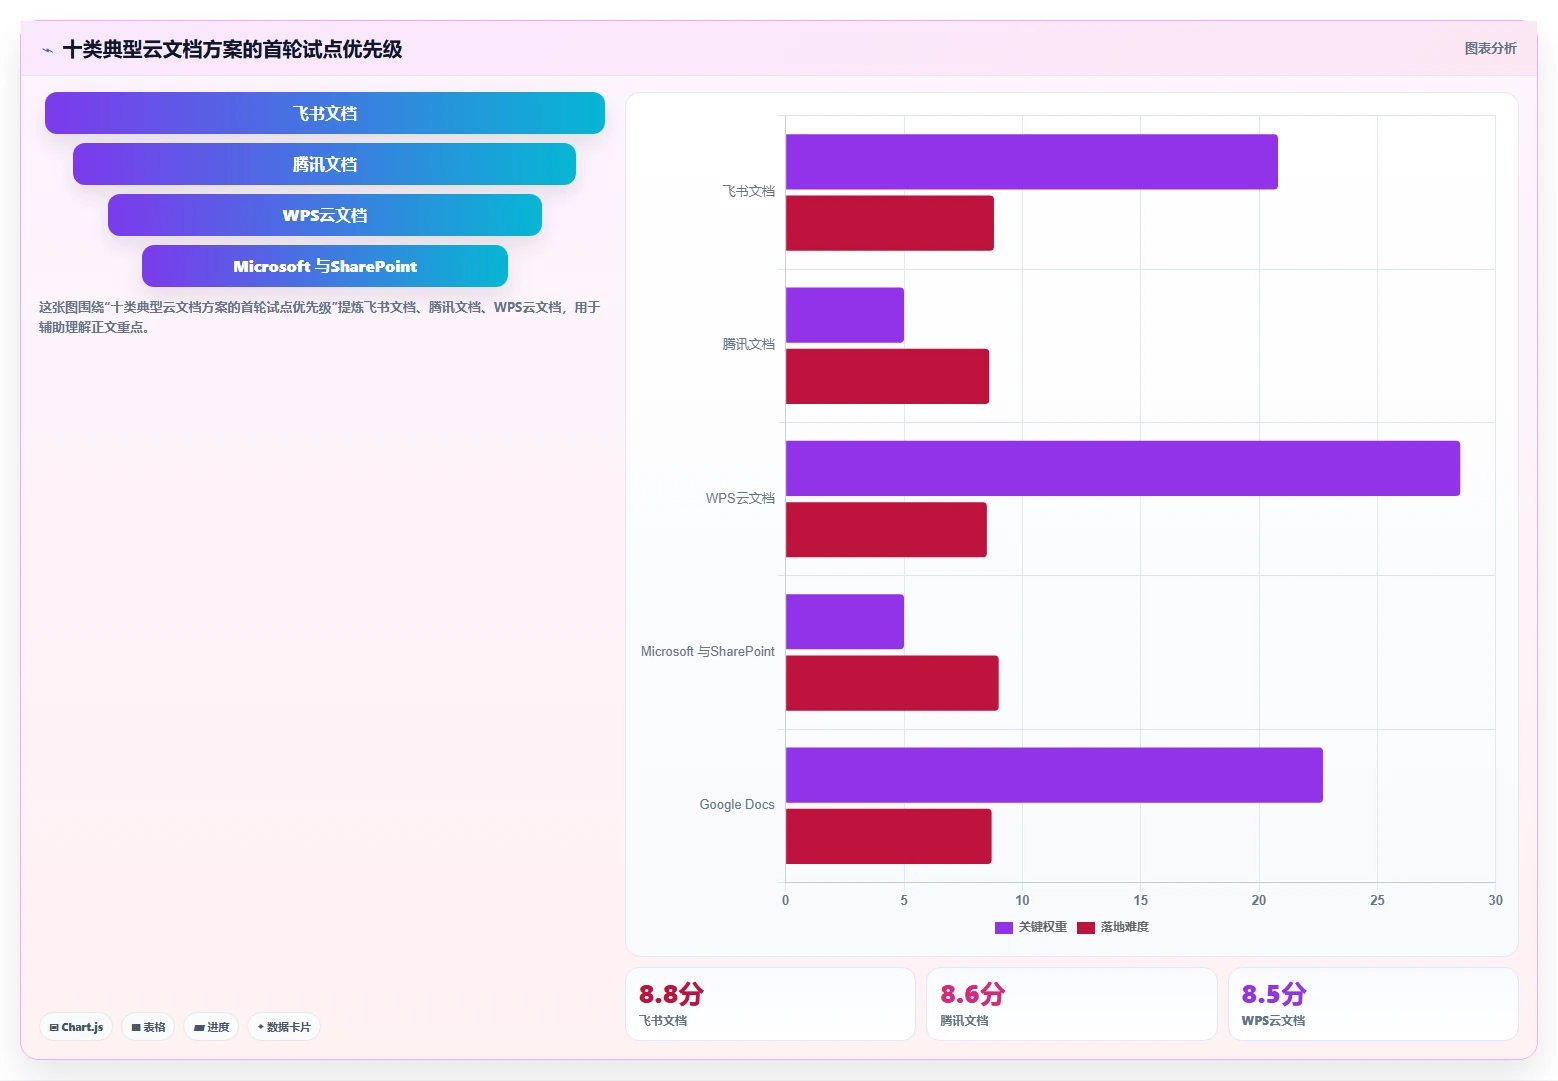The image size is (1558, 1081).
Task: Click the 腾讯文档 y-axis label in the chart
Action: click(x=749, y=344)
